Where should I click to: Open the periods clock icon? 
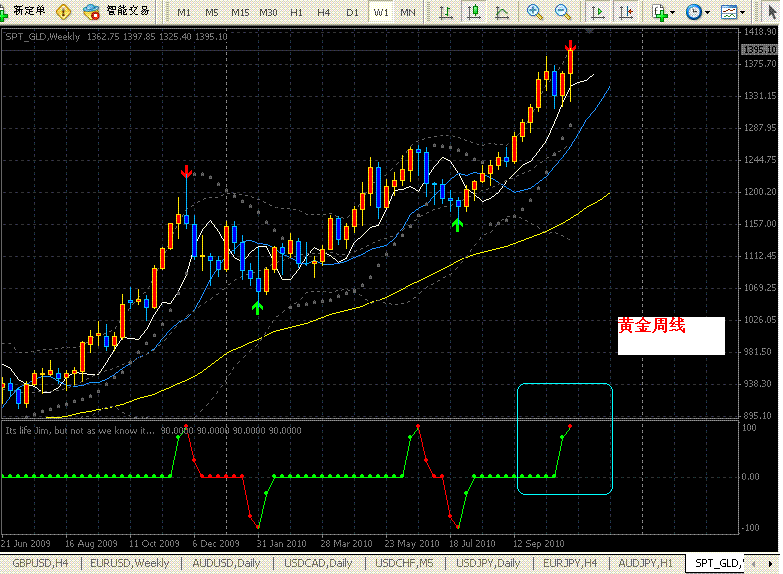coord(694,12)
